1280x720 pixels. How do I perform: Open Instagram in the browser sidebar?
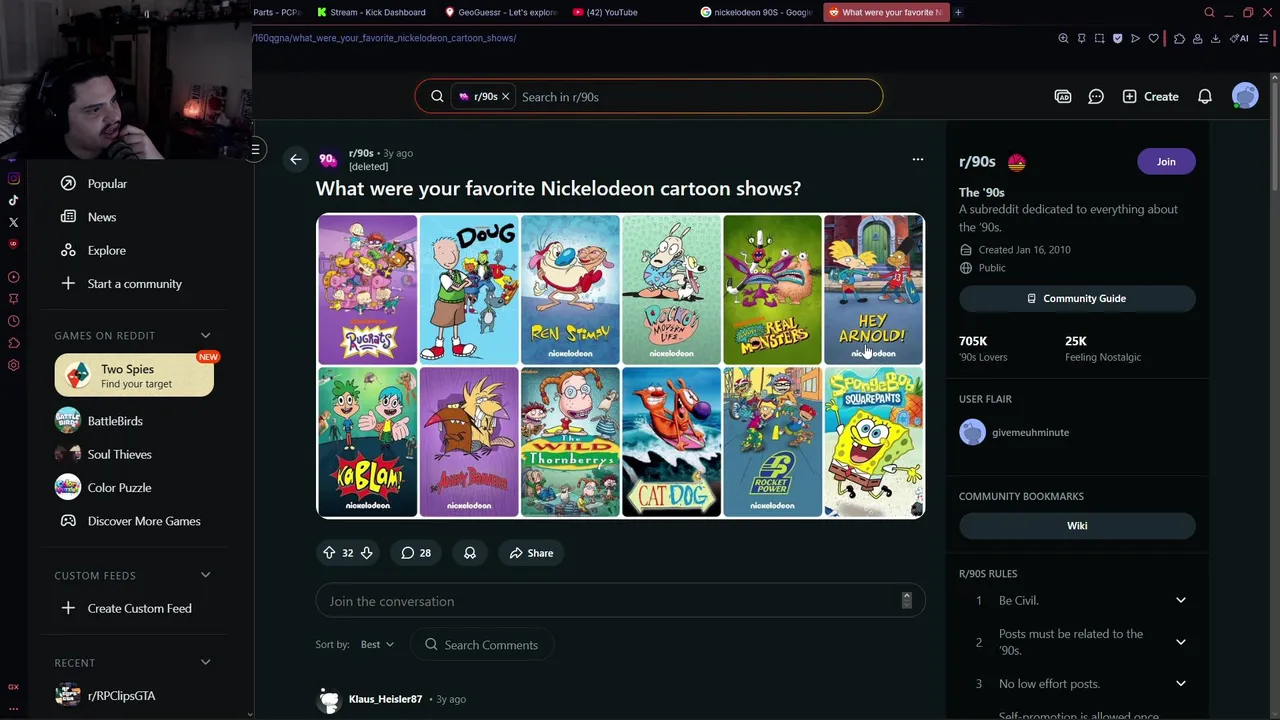tap(13, 179)
